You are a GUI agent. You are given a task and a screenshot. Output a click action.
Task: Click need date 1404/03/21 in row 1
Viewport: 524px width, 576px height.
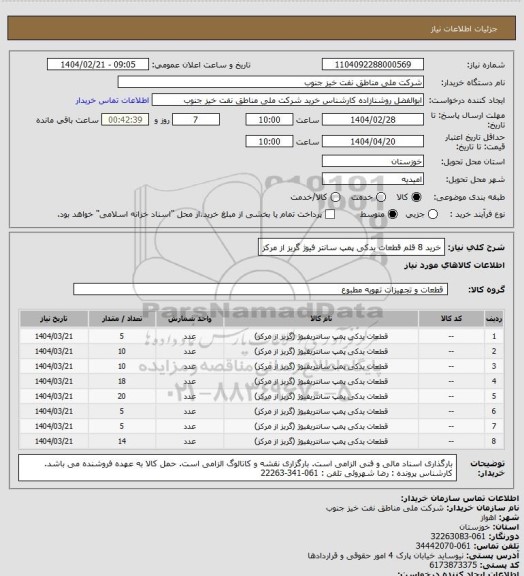click(x=54, y=336)
